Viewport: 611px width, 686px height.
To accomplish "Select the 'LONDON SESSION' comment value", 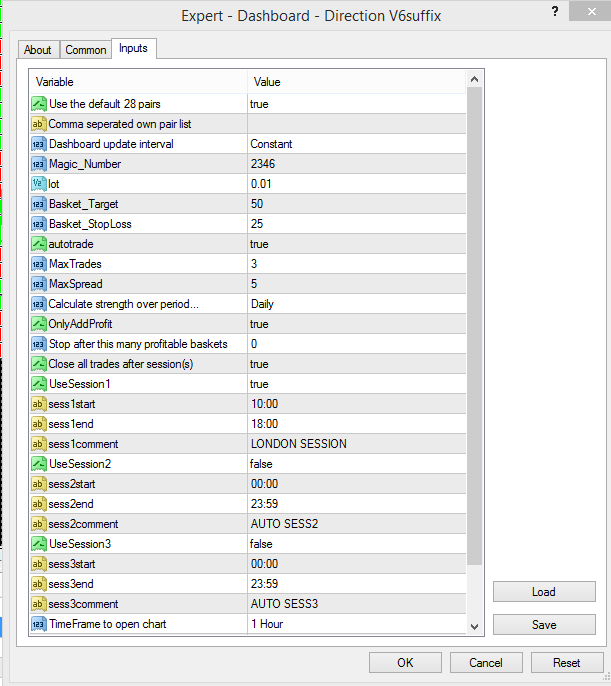I will (x=356, y=444).
